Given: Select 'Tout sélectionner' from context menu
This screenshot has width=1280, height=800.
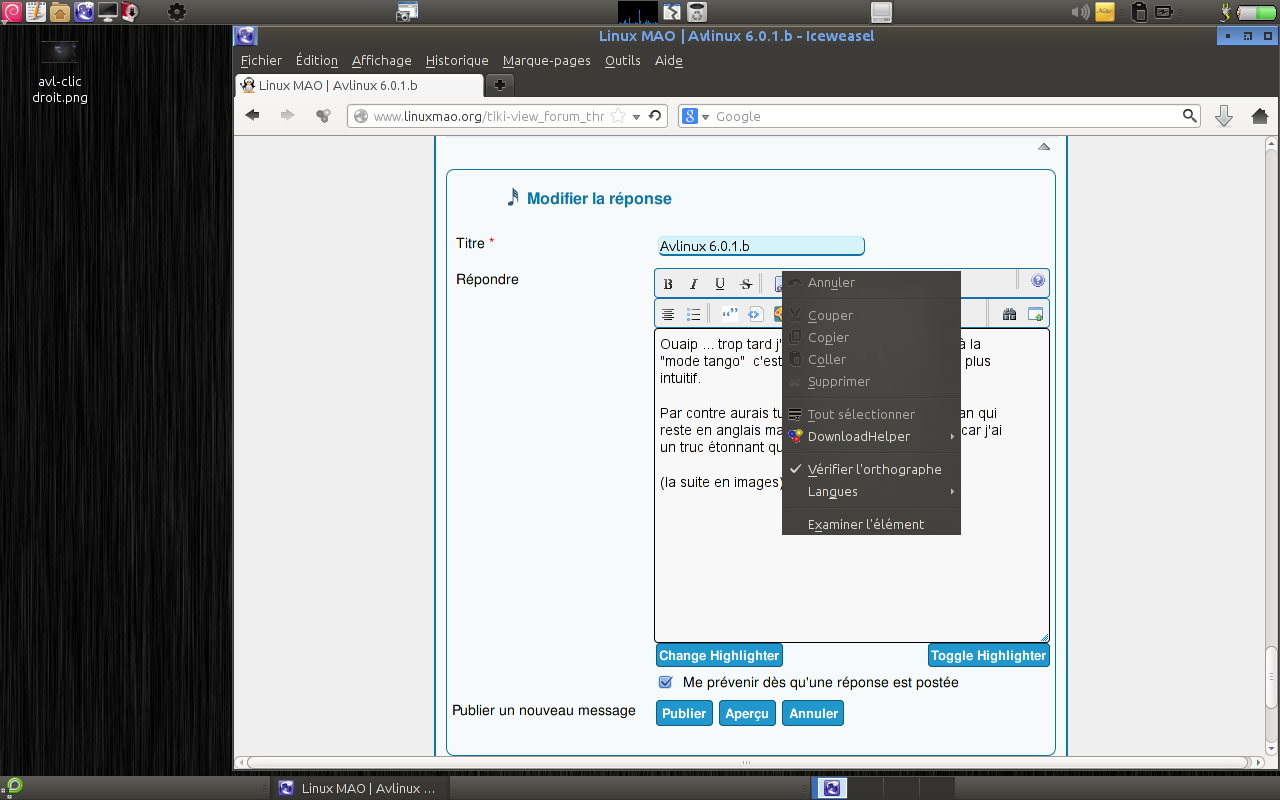Looking at the screenshot, I should click(x=861, y=414).
